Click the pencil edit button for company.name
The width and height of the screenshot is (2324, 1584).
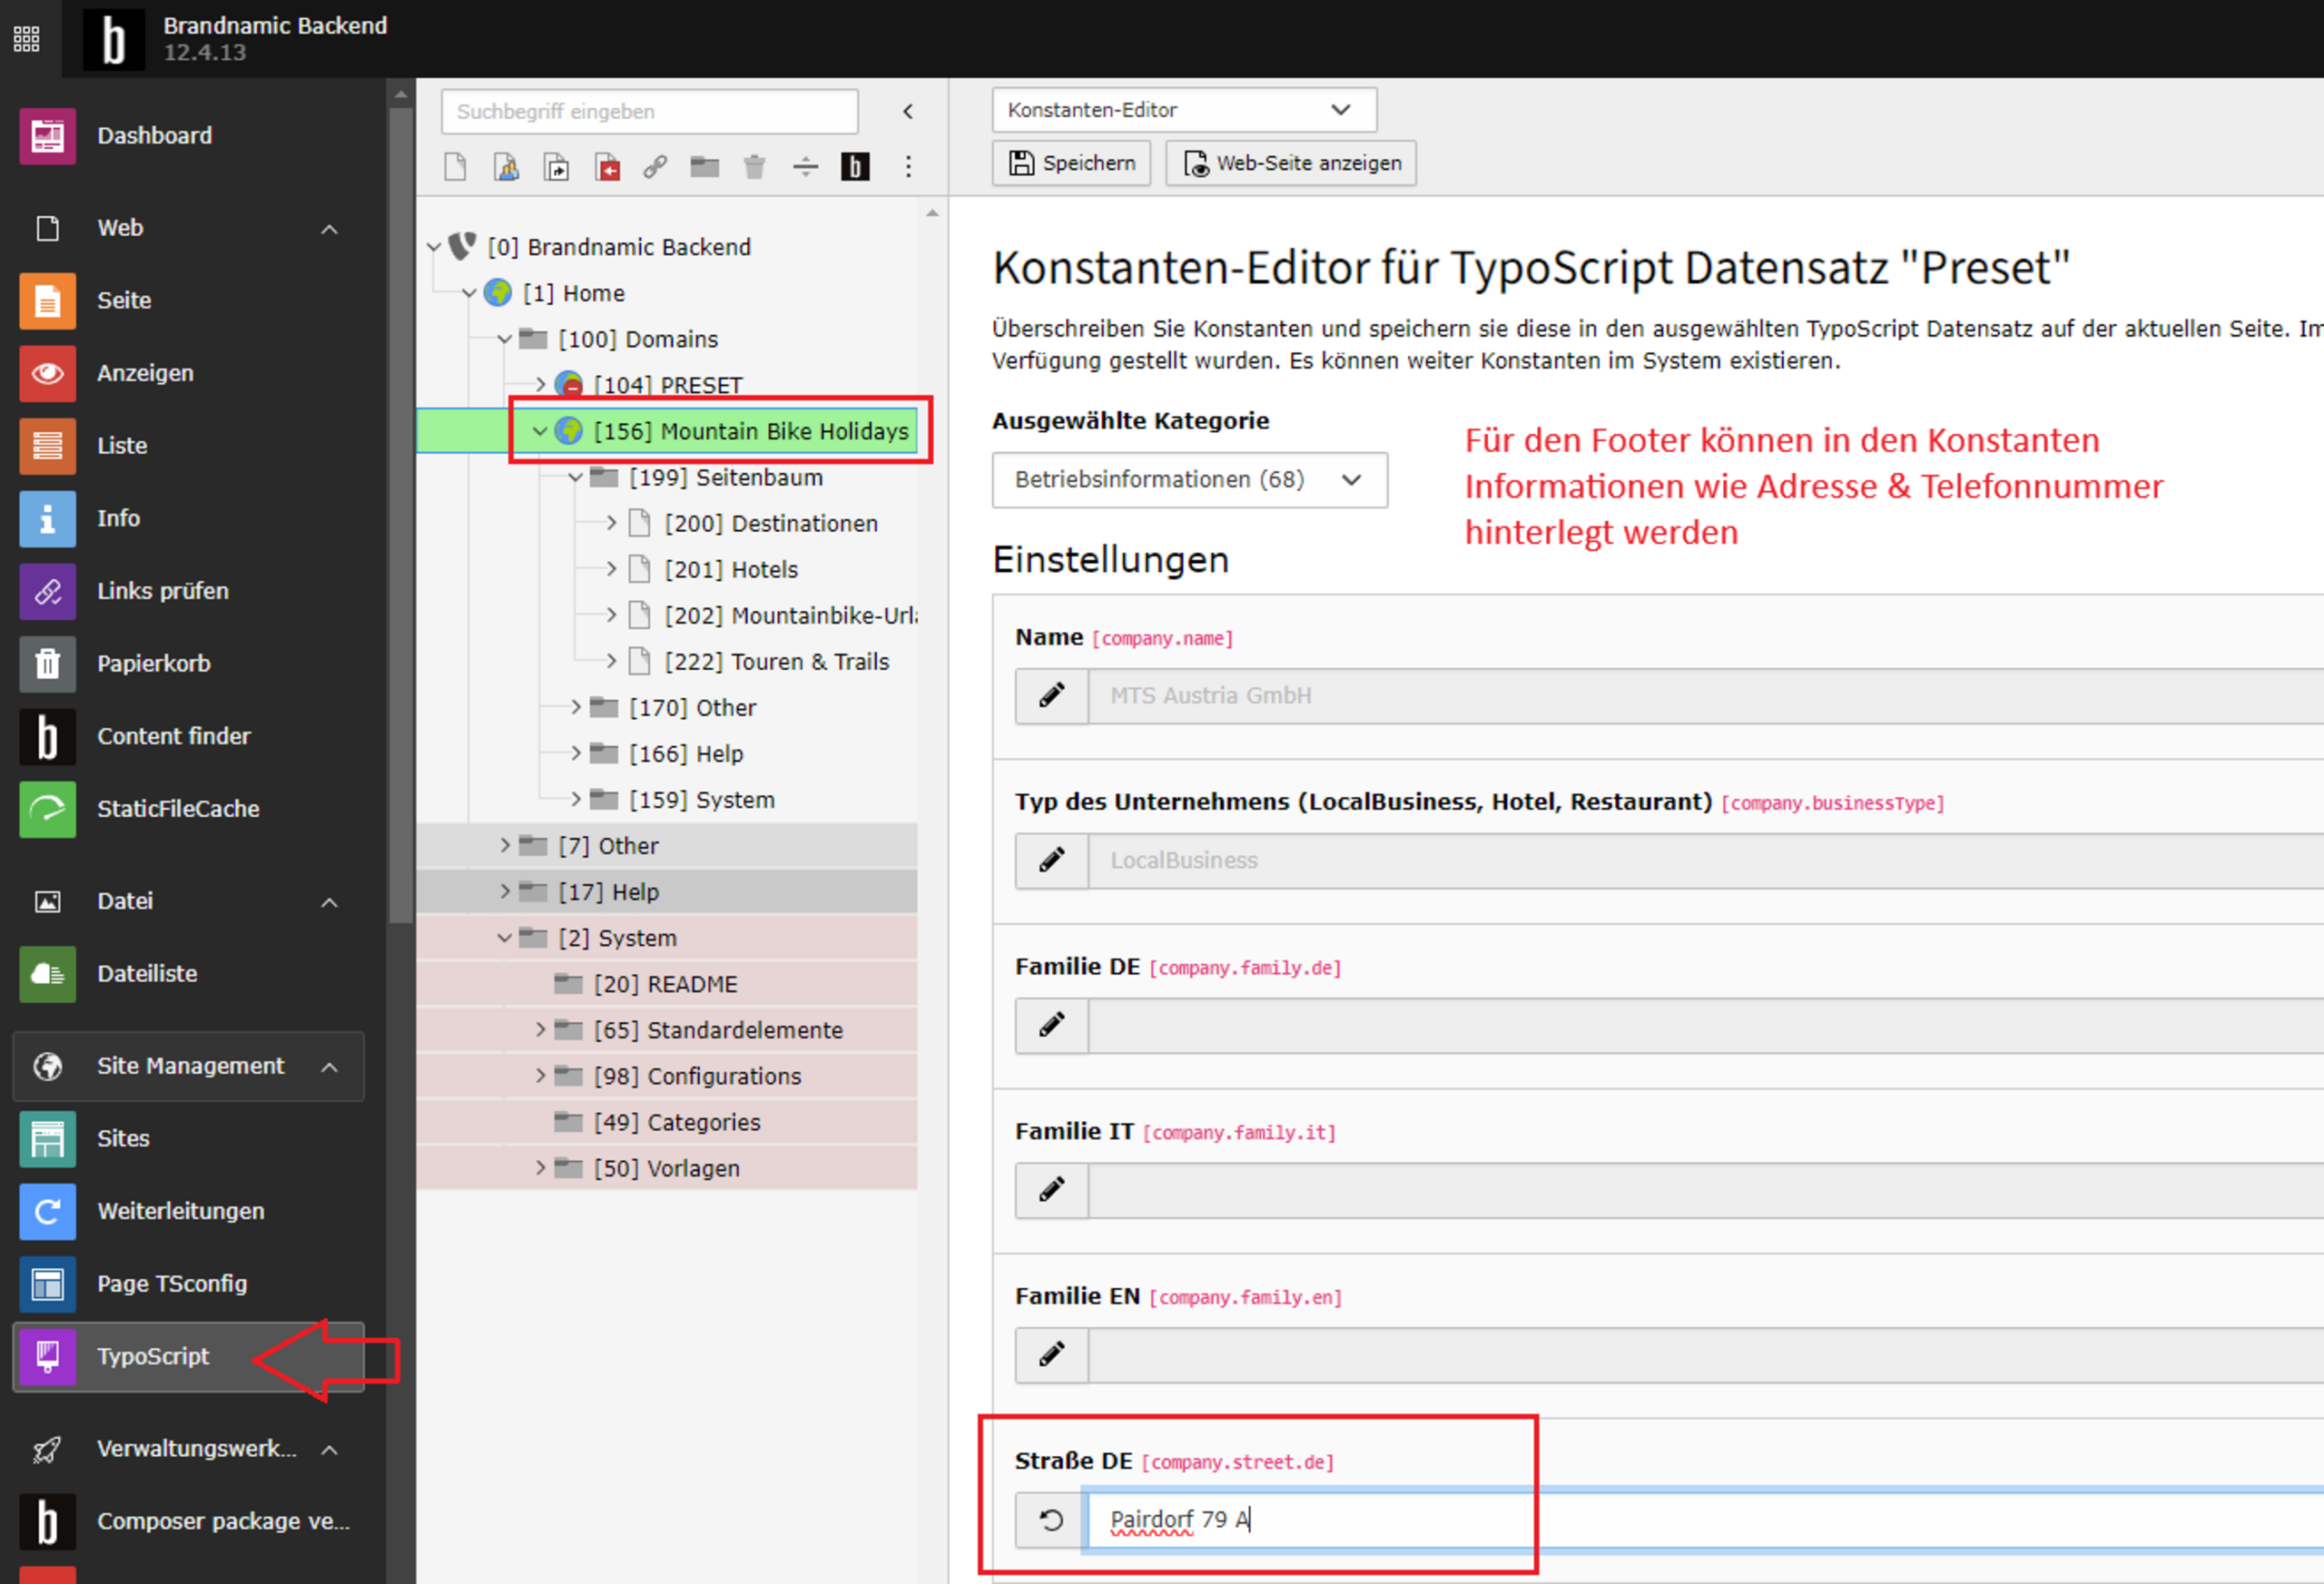pos(1051,695)
